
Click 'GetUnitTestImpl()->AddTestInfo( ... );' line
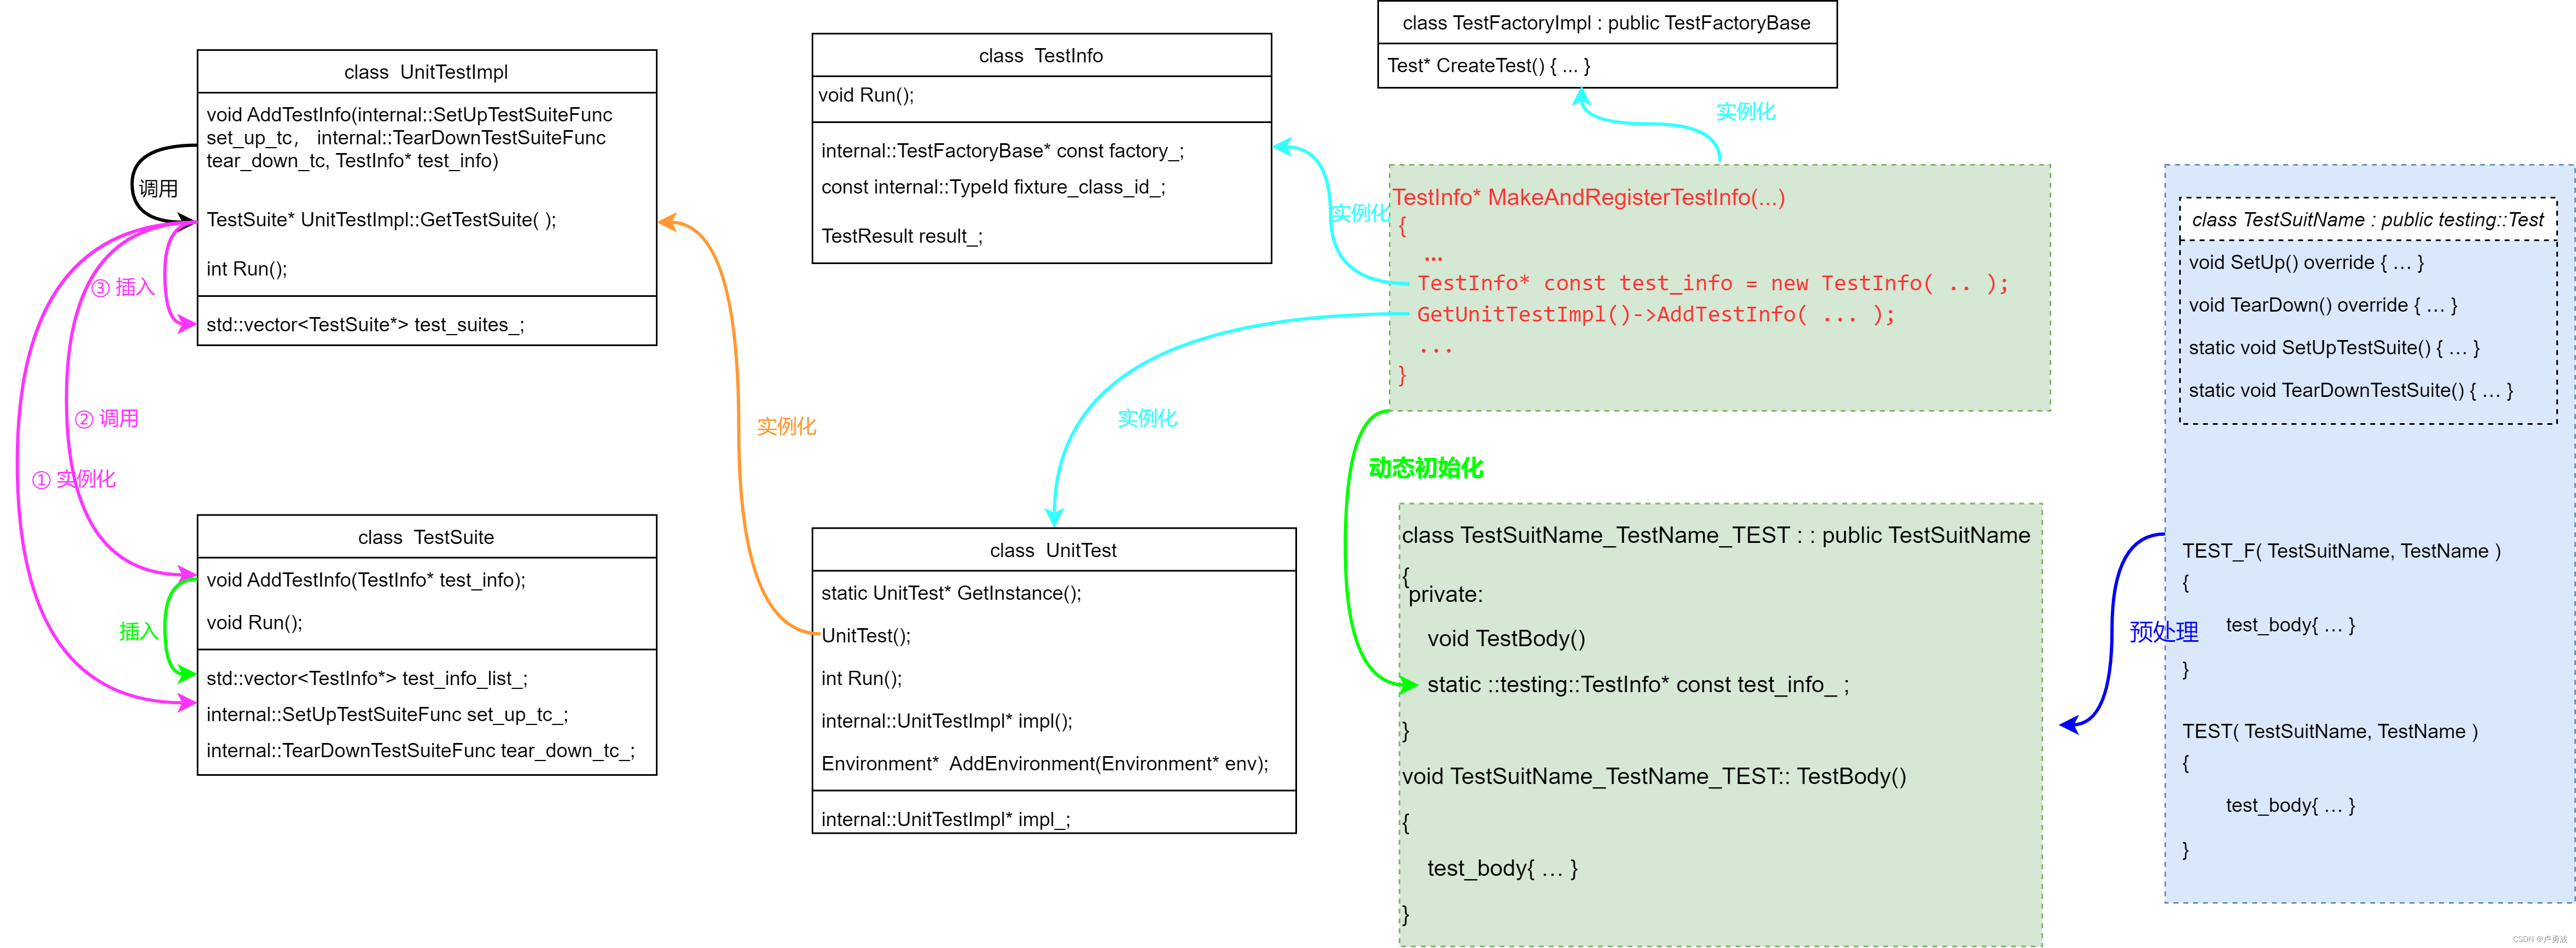[1656, 315]
